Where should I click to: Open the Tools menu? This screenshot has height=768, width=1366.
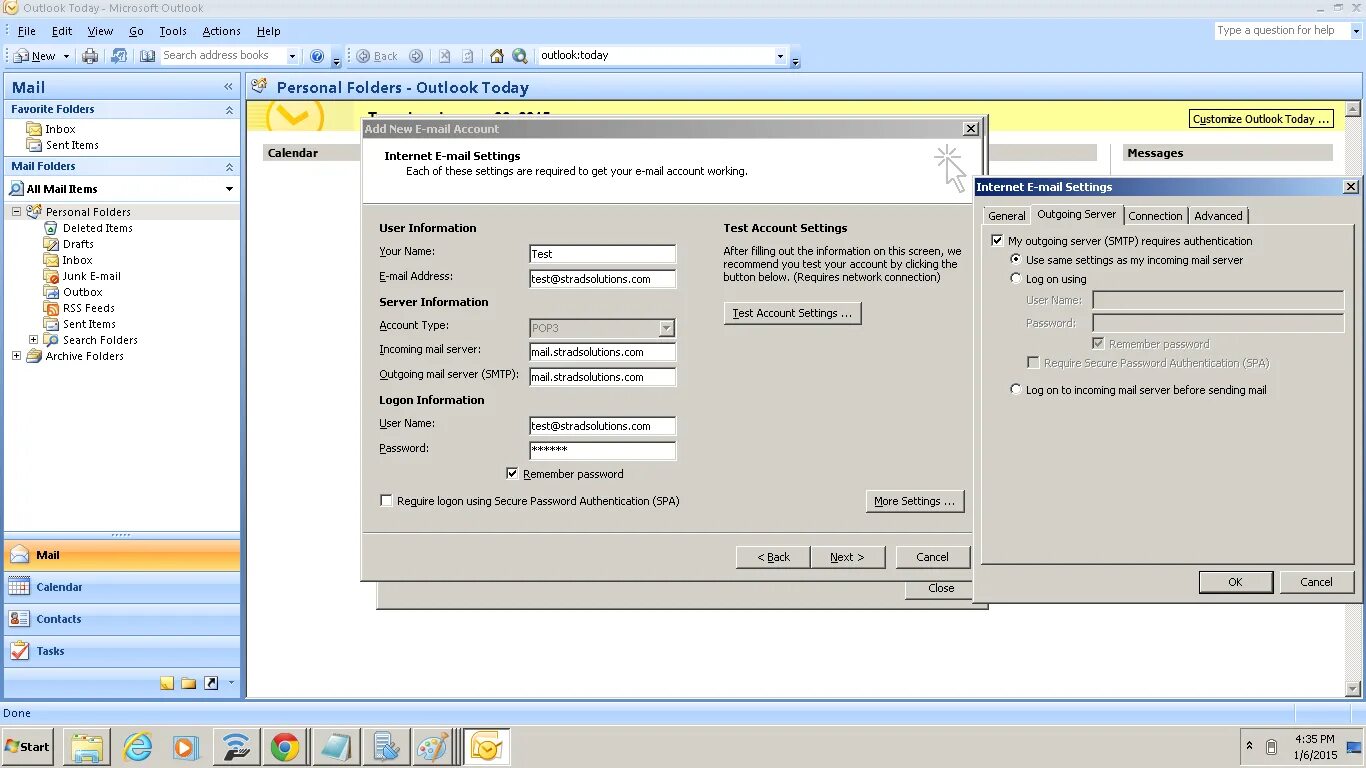[173, 31]
